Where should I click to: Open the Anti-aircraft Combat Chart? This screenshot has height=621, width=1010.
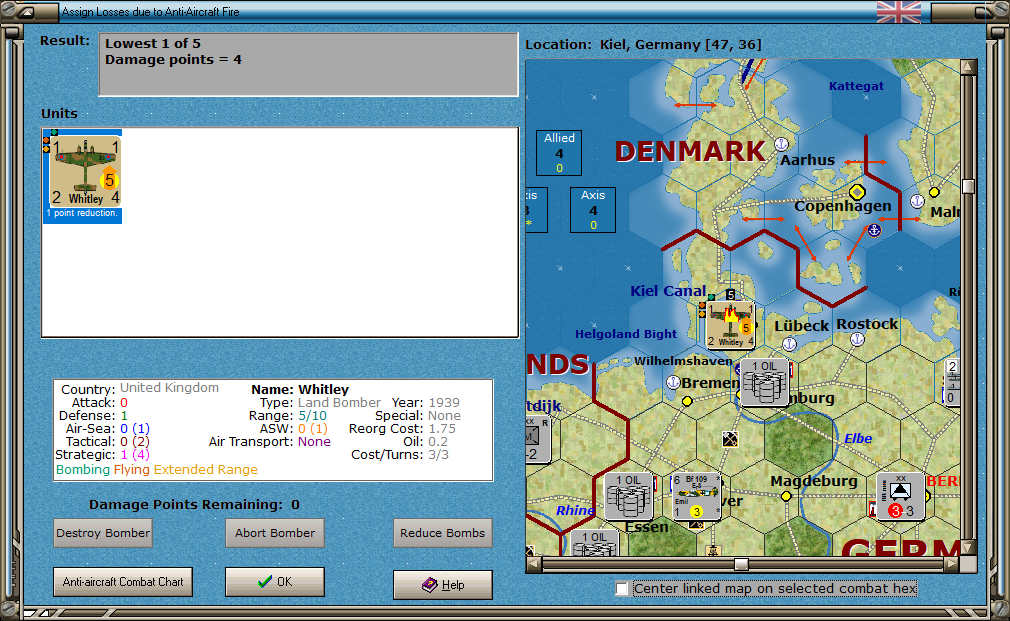point(123,582)
